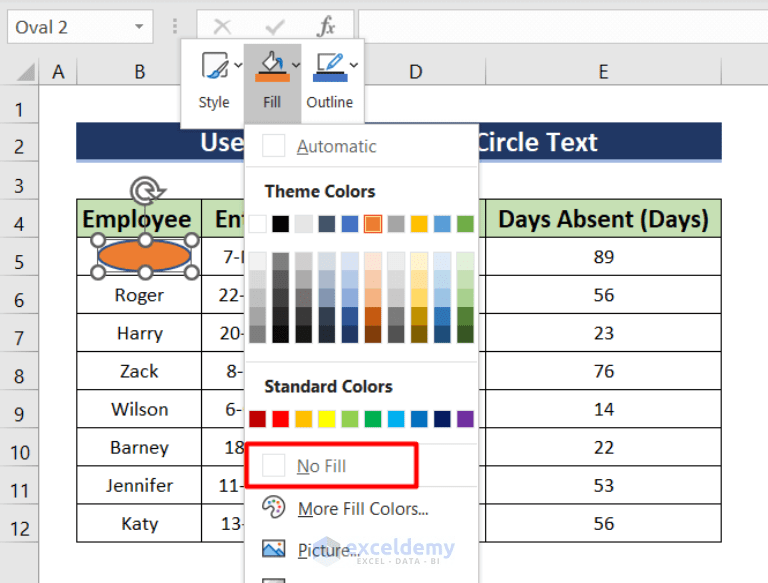Click the rotation handle above the oval
Viewport: 768px width, 583px height.
pyautogui.click(x=146, y=190)
